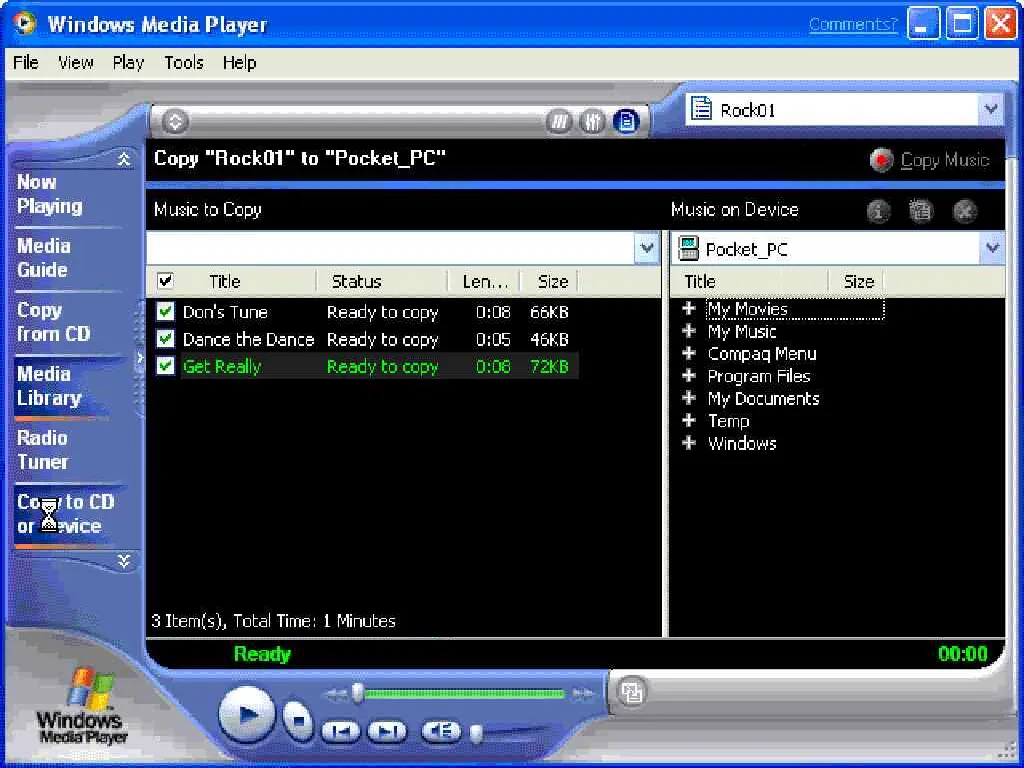This screenshot has height=768, width=1024.
Task: Expand the Windows folder
Action: click(x=689, y=443)
